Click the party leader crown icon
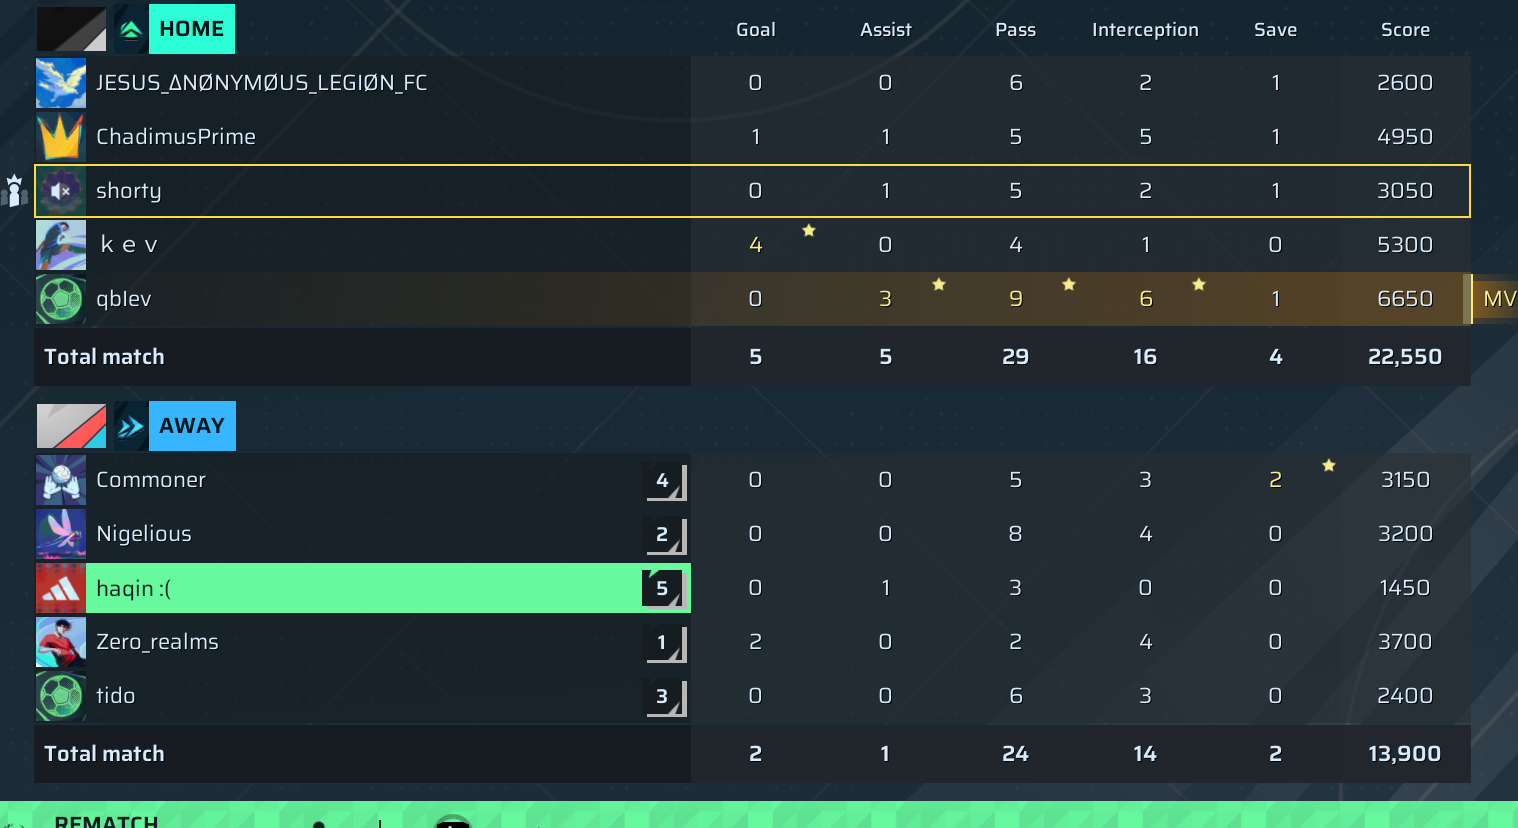The image size is (1518, 828). pos(14,190)
